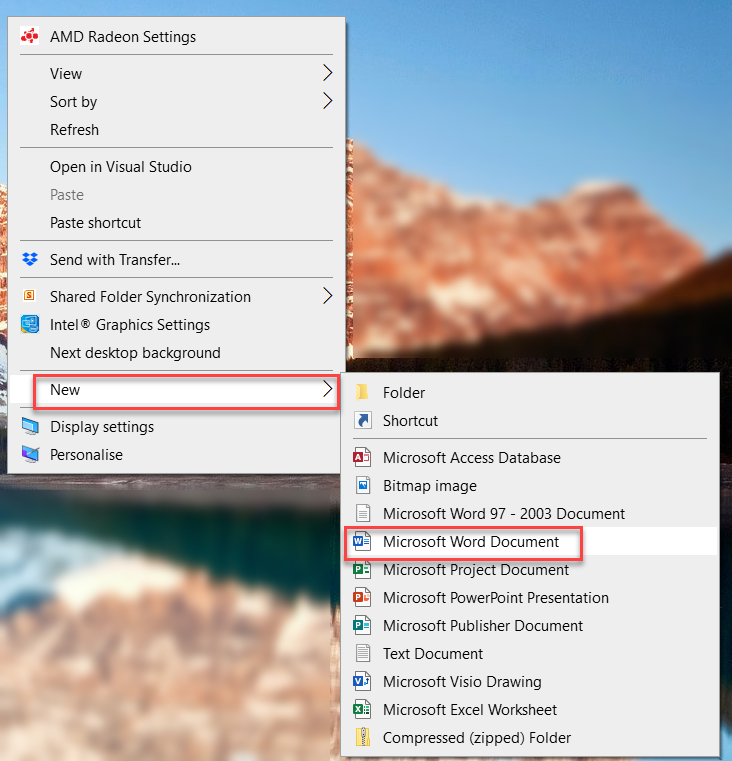732x761 pixels.
Task: Create a new Shortcut
Action: tap(530, 420)
